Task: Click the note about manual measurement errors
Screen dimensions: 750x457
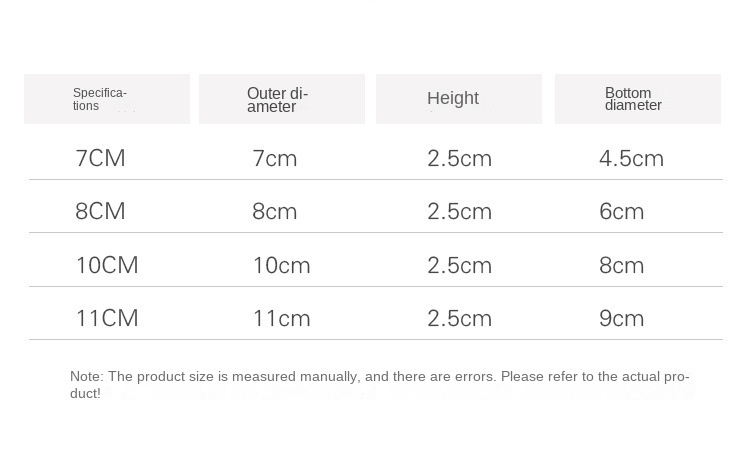Action: [380, 384]
